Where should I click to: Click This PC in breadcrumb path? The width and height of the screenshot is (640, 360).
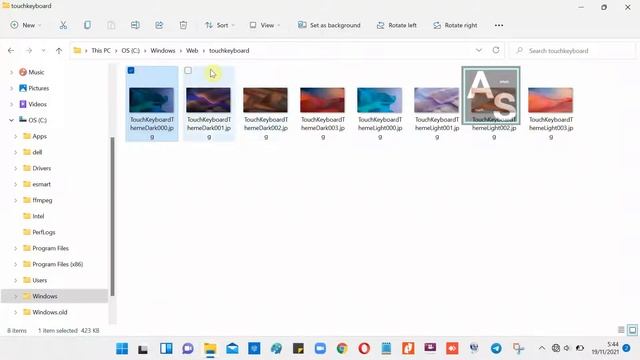(x=101, y=51)
